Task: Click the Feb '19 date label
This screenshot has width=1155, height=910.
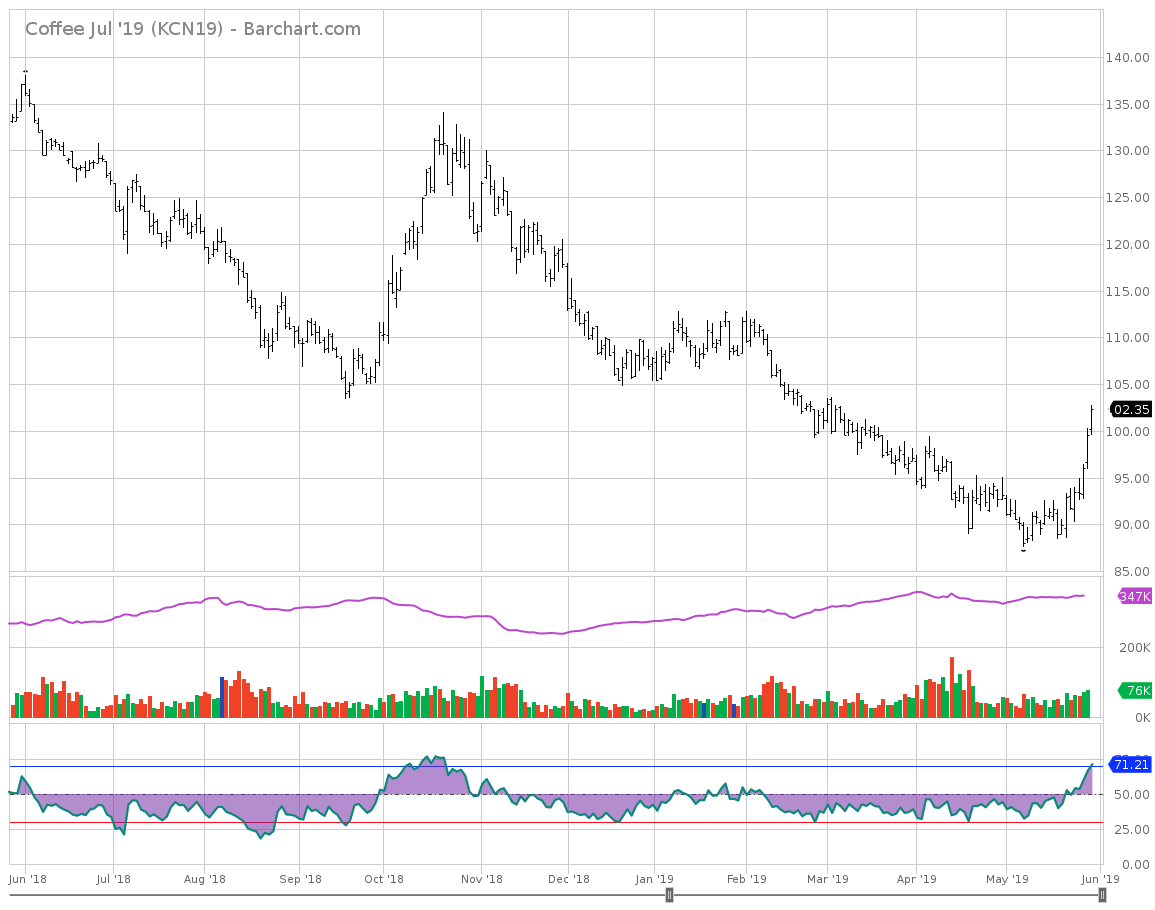Action: [746, 878]
